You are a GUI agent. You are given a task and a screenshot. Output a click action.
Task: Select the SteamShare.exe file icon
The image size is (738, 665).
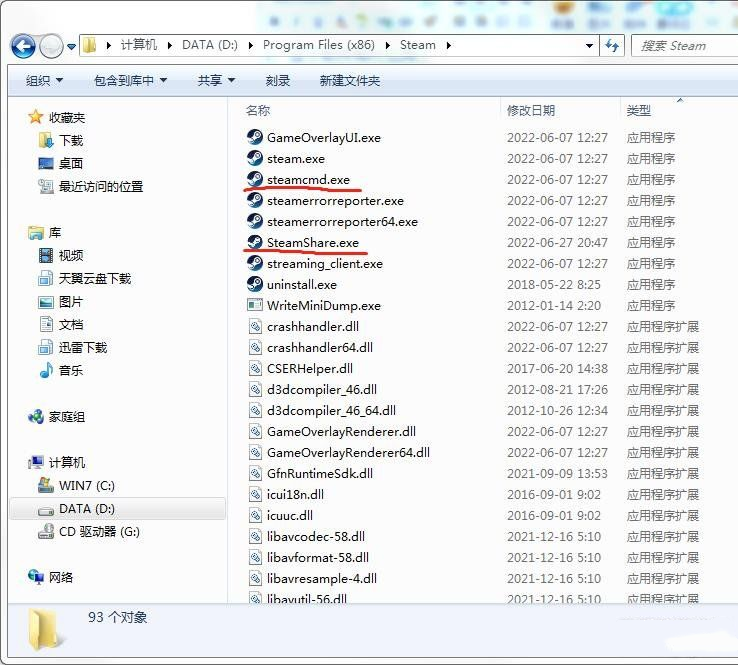click(255, 242)
